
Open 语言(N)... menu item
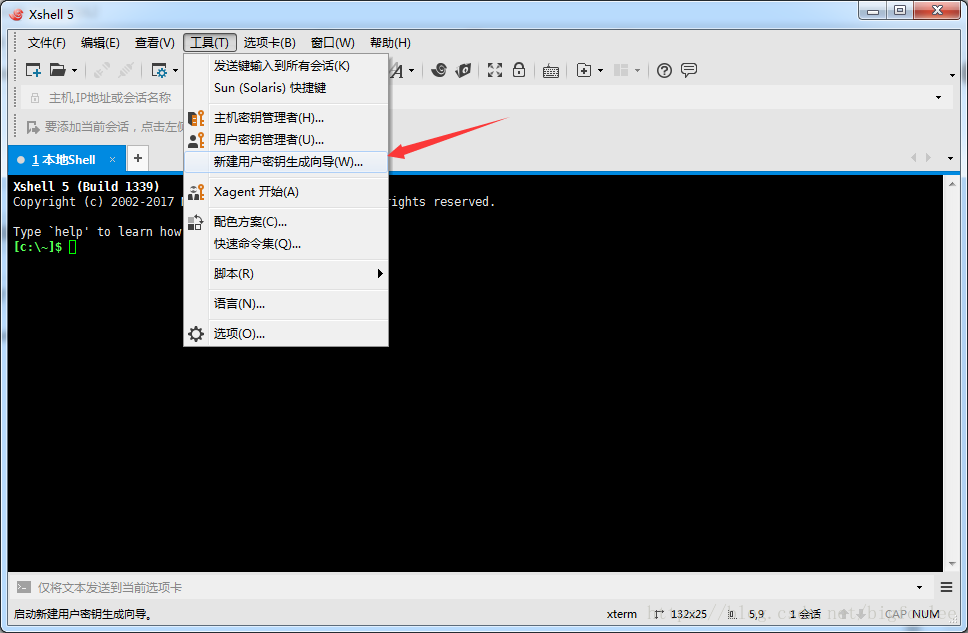pos(286,304)
